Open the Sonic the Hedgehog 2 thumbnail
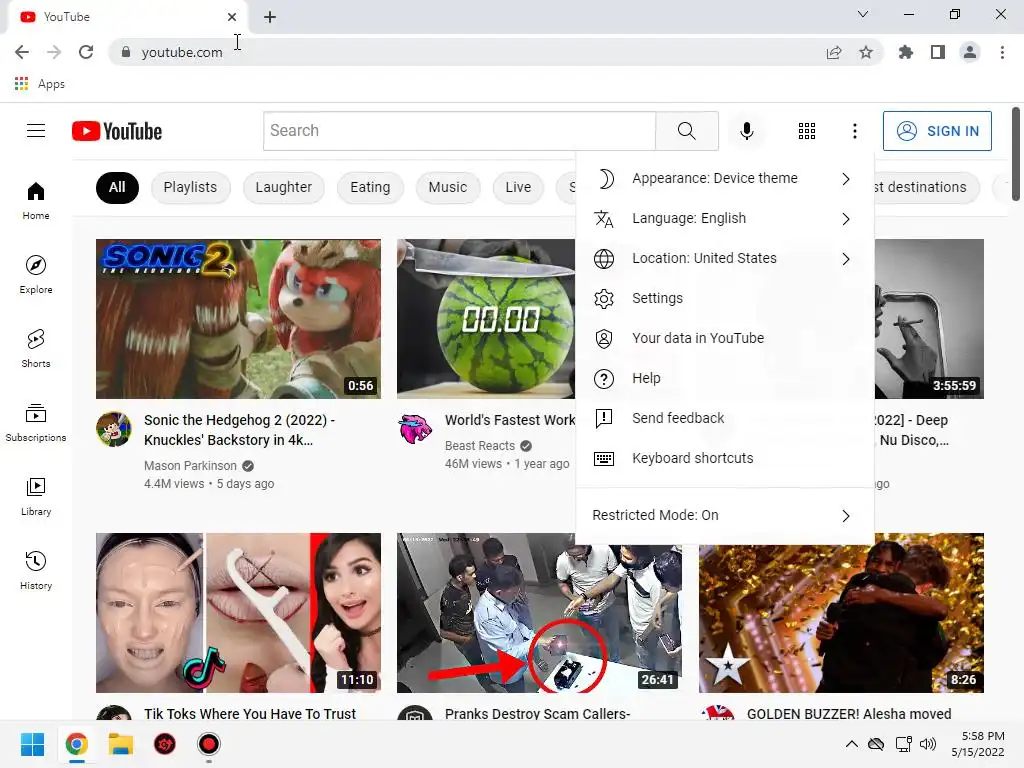Screen dimensions: 1024x768 238,319
